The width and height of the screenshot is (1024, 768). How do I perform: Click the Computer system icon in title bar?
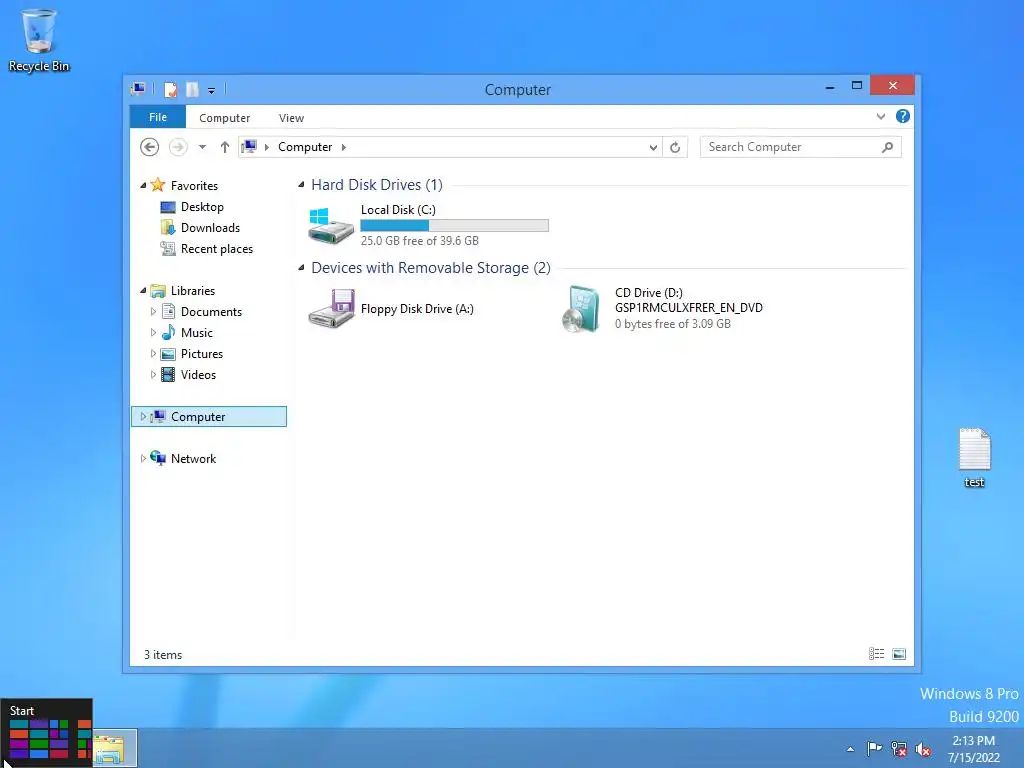click(x=138, y=89)
